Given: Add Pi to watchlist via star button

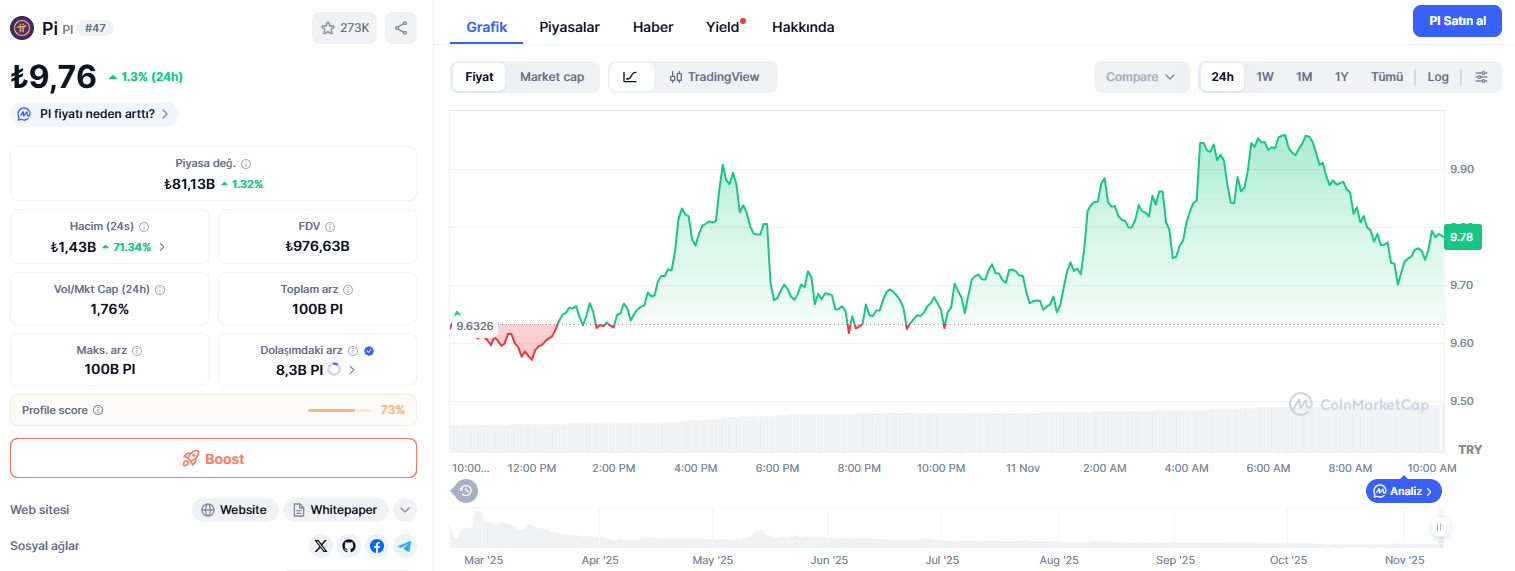Looking at the screenshot, I should (x=344, y=28).
